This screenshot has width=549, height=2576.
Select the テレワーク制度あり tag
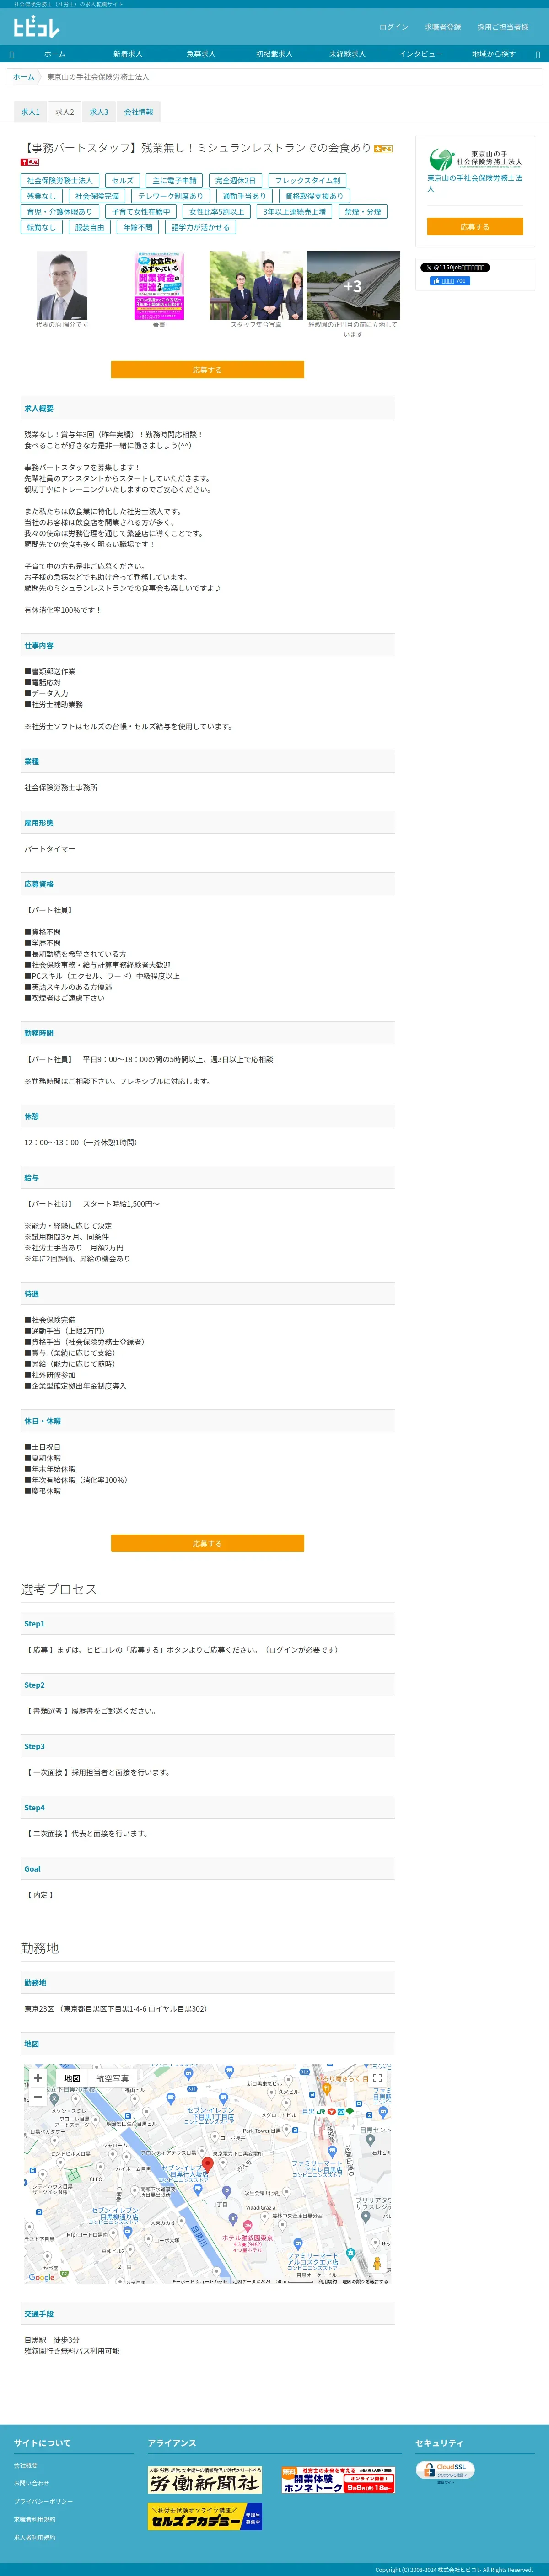170,196
